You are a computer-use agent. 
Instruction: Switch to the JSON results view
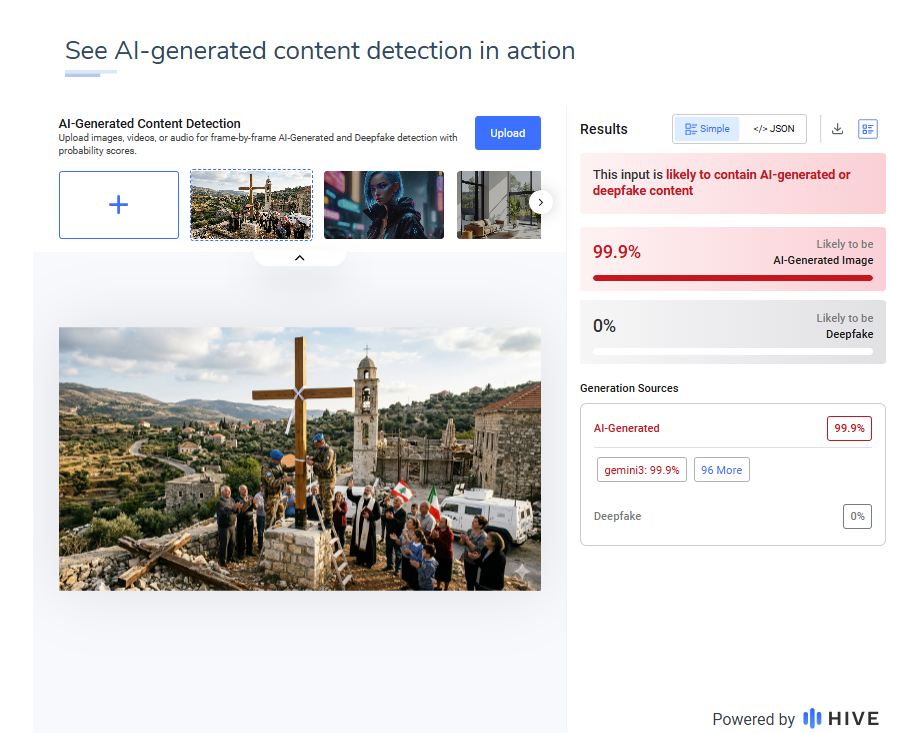click(773, 129)
